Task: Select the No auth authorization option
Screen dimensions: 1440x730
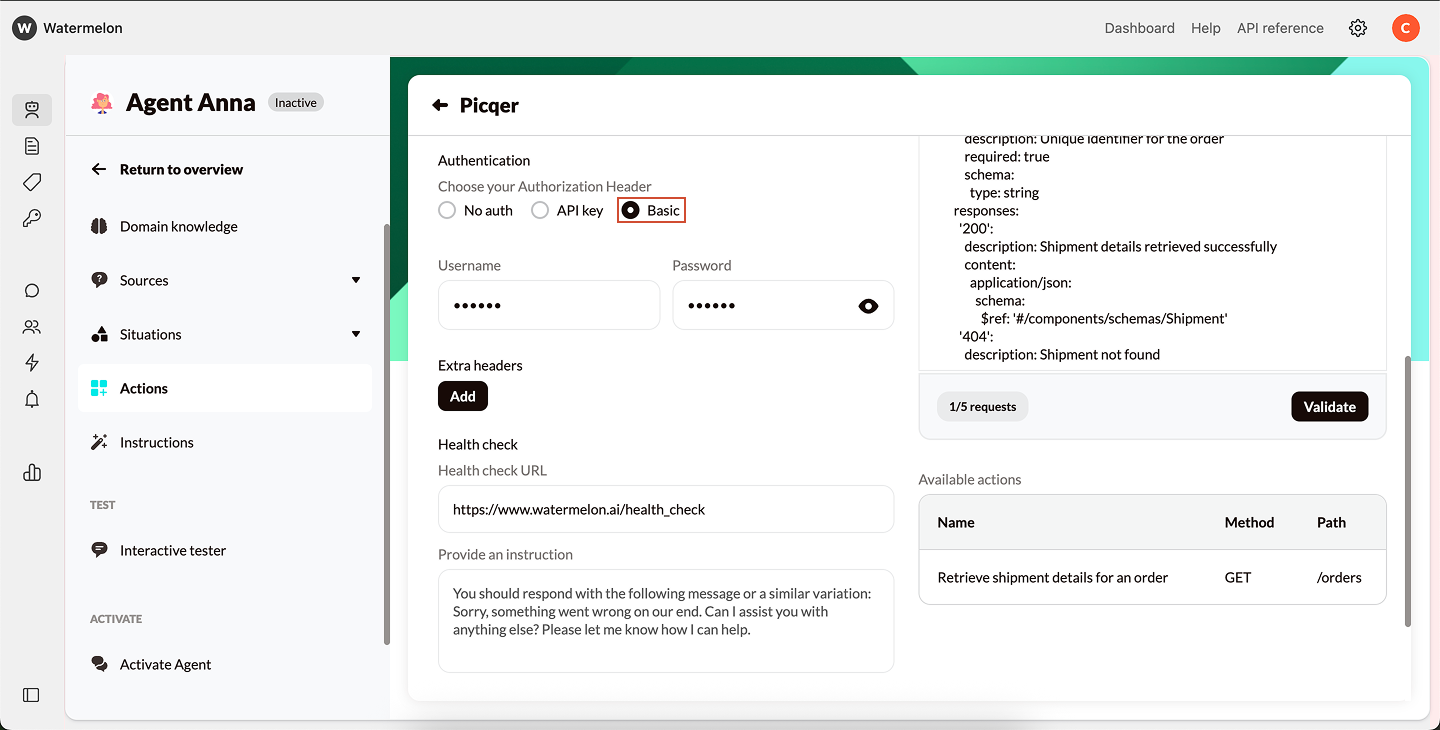Action: [447, 210]
